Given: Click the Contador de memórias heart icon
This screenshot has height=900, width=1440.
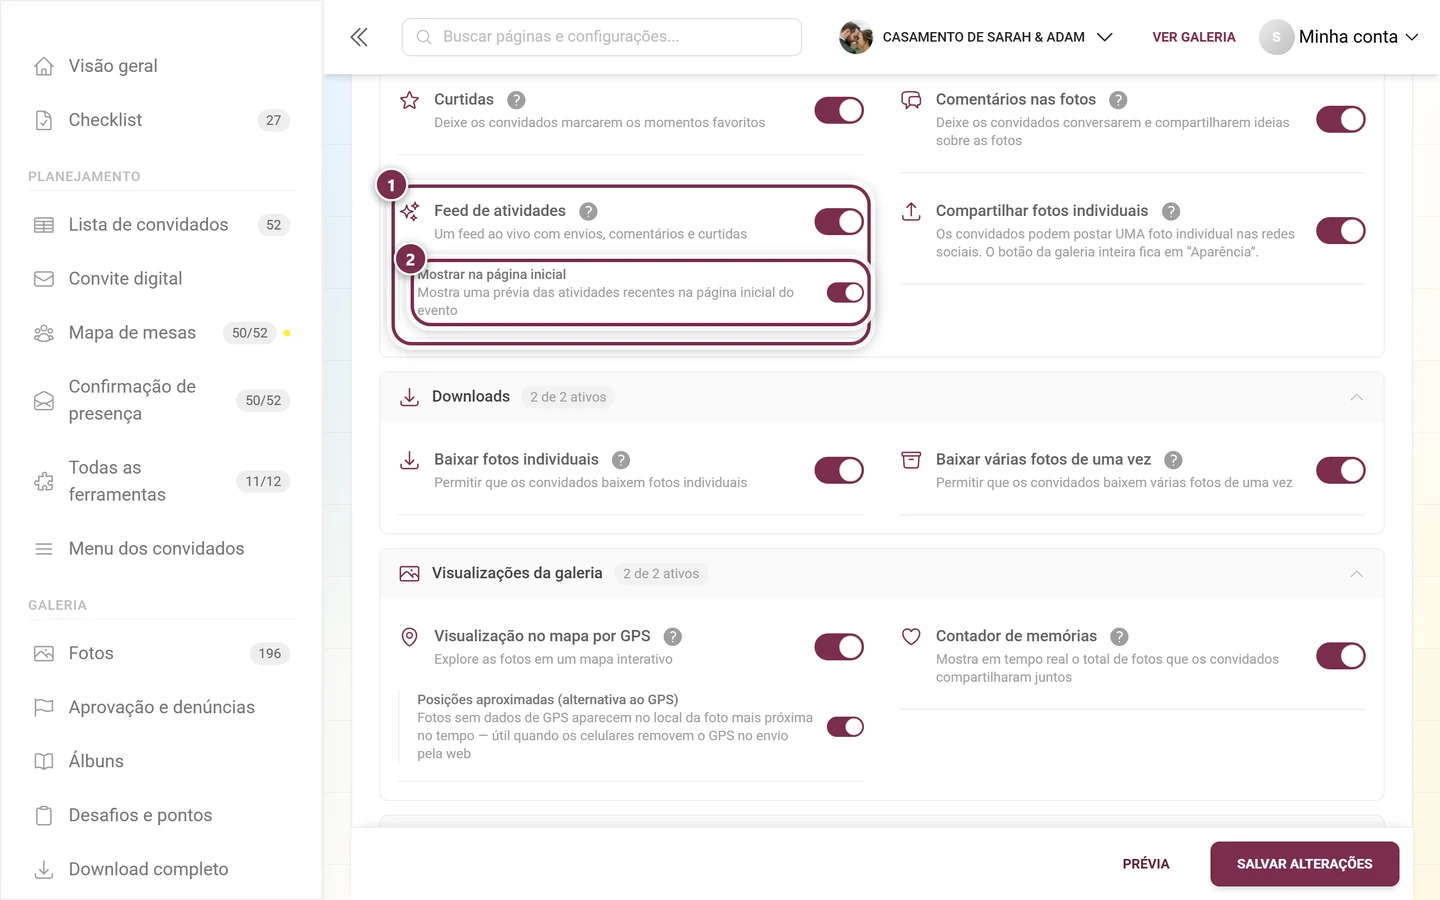Looking at the screenshot, I should point(911,636).
